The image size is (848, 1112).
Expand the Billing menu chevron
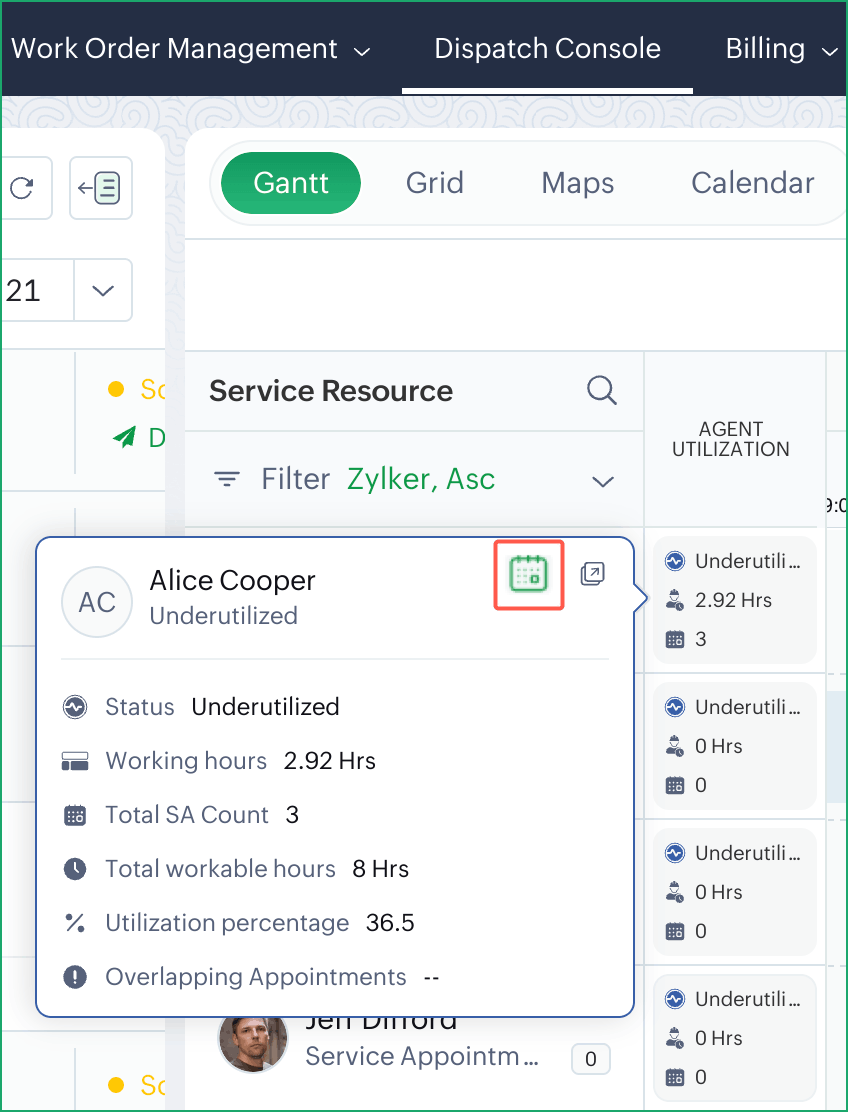coord(828,51)
